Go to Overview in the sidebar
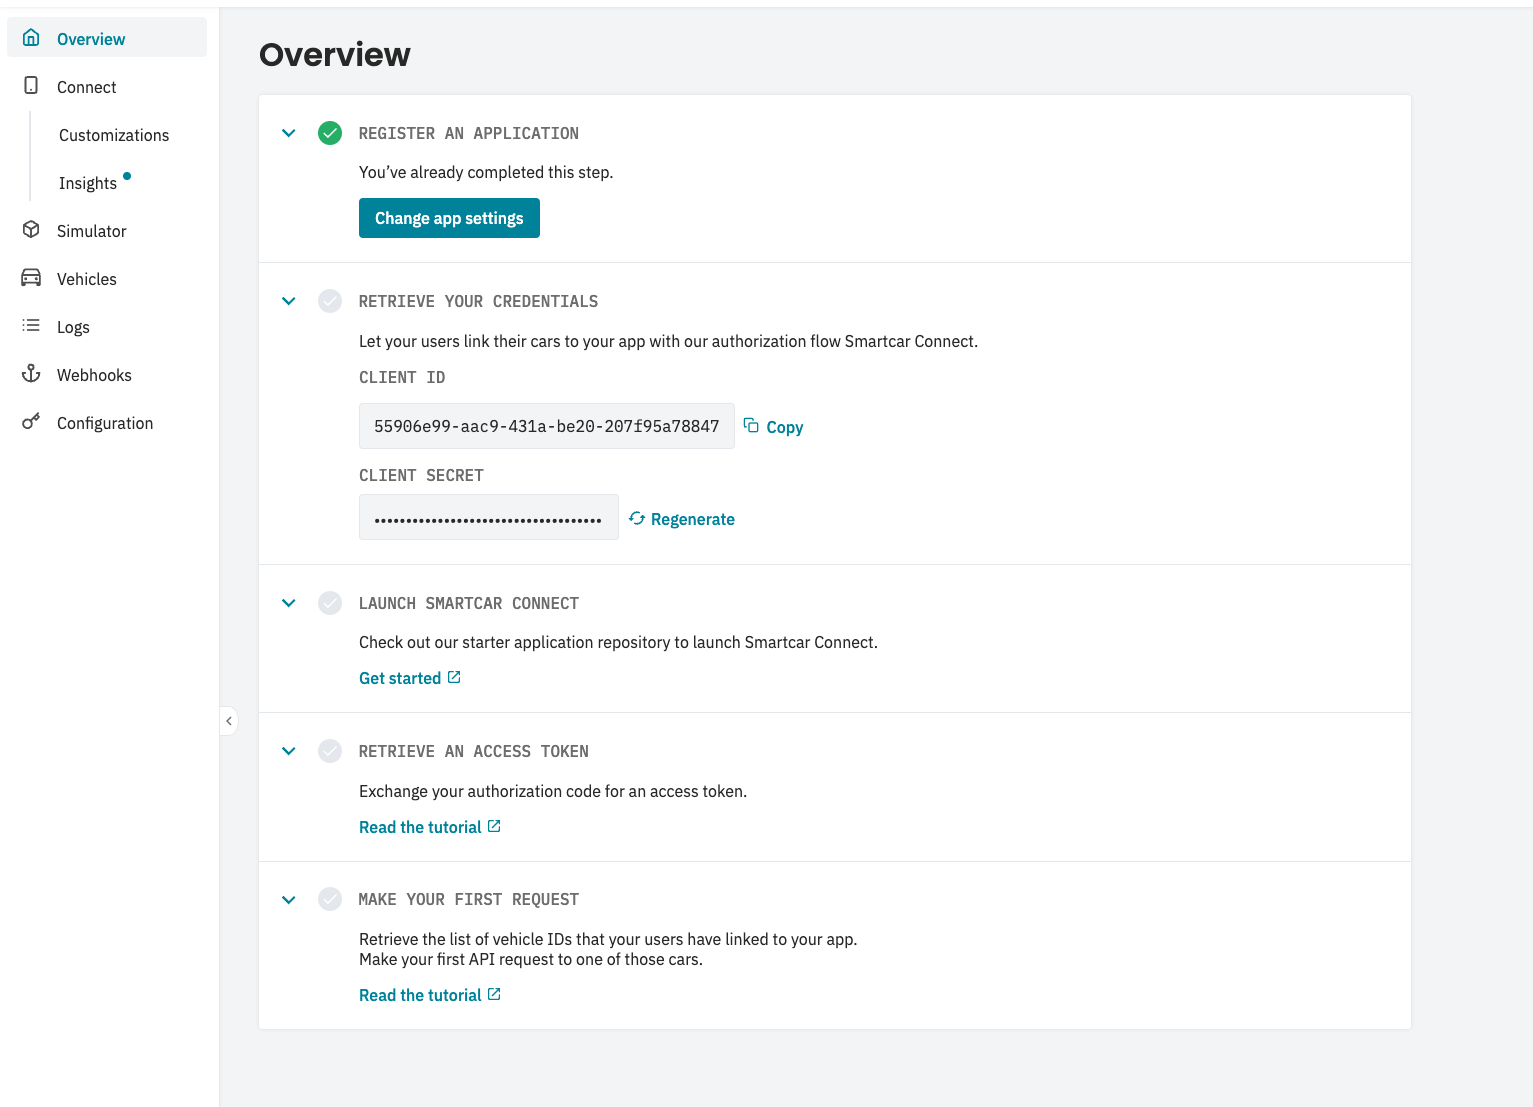 107,38
